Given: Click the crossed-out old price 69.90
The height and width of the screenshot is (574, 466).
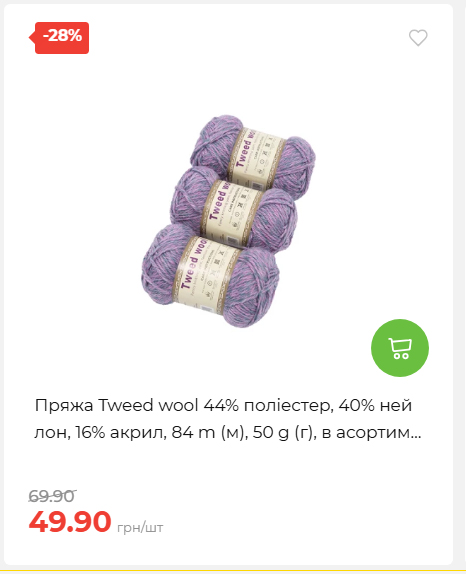Looking at the screenshot, I should click(x=52, y=496).
